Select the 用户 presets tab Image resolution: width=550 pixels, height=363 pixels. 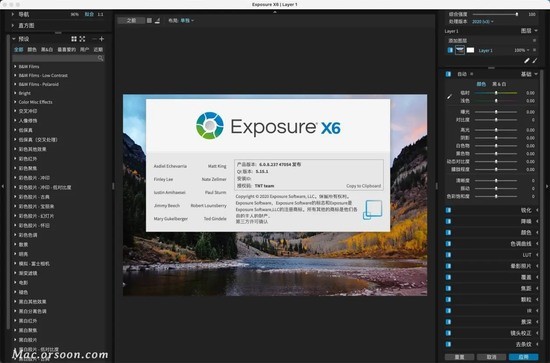tap(84, 49)
